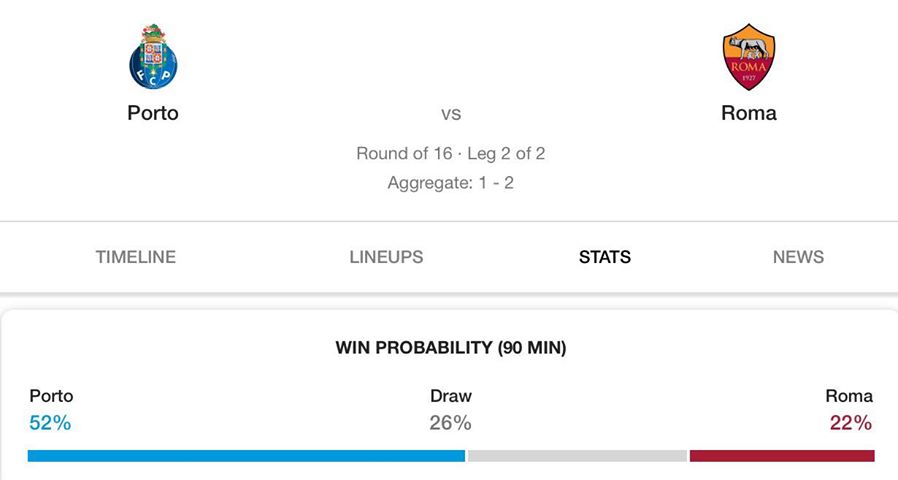Screen dimensions: 898x480
Task: Switch to the Lineups tab
Action: (x=386, y=257)
